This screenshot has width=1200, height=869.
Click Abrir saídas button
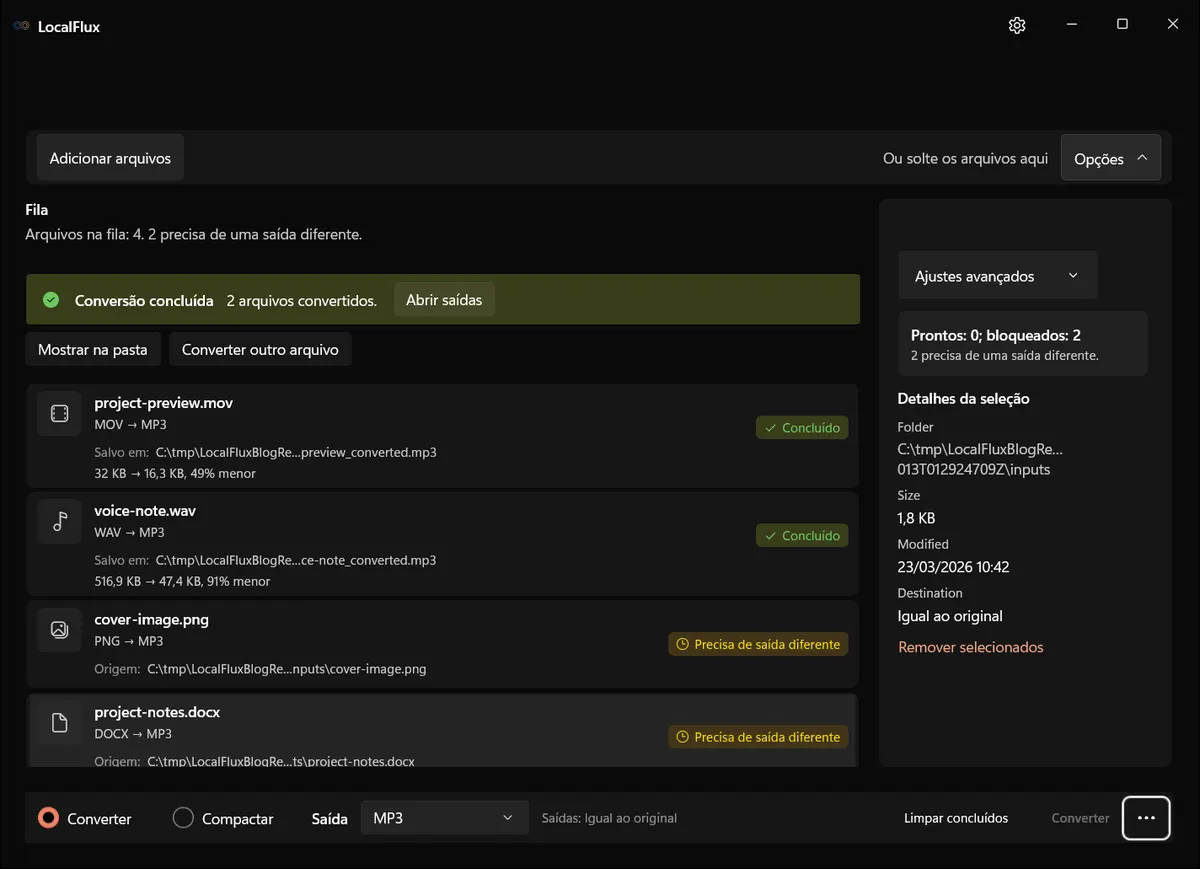pyautogui.click(x=444, y=300)
